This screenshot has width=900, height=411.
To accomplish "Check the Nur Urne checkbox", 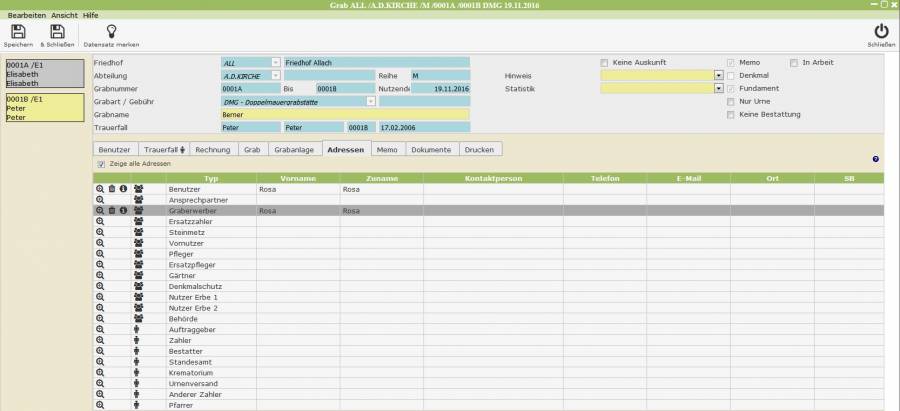I will (x=731, y=101).
